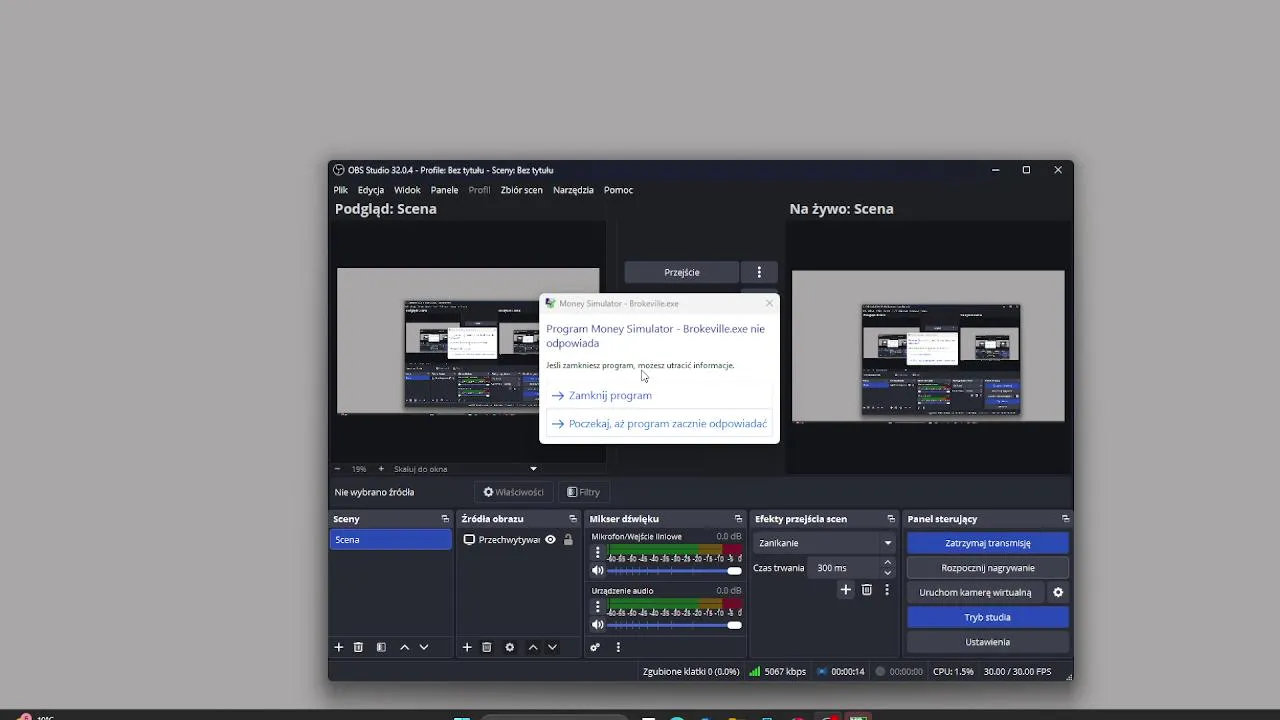Open advanced audio properties gears icon
Screen dimensions: 1280x720
[x=595, y=647]
